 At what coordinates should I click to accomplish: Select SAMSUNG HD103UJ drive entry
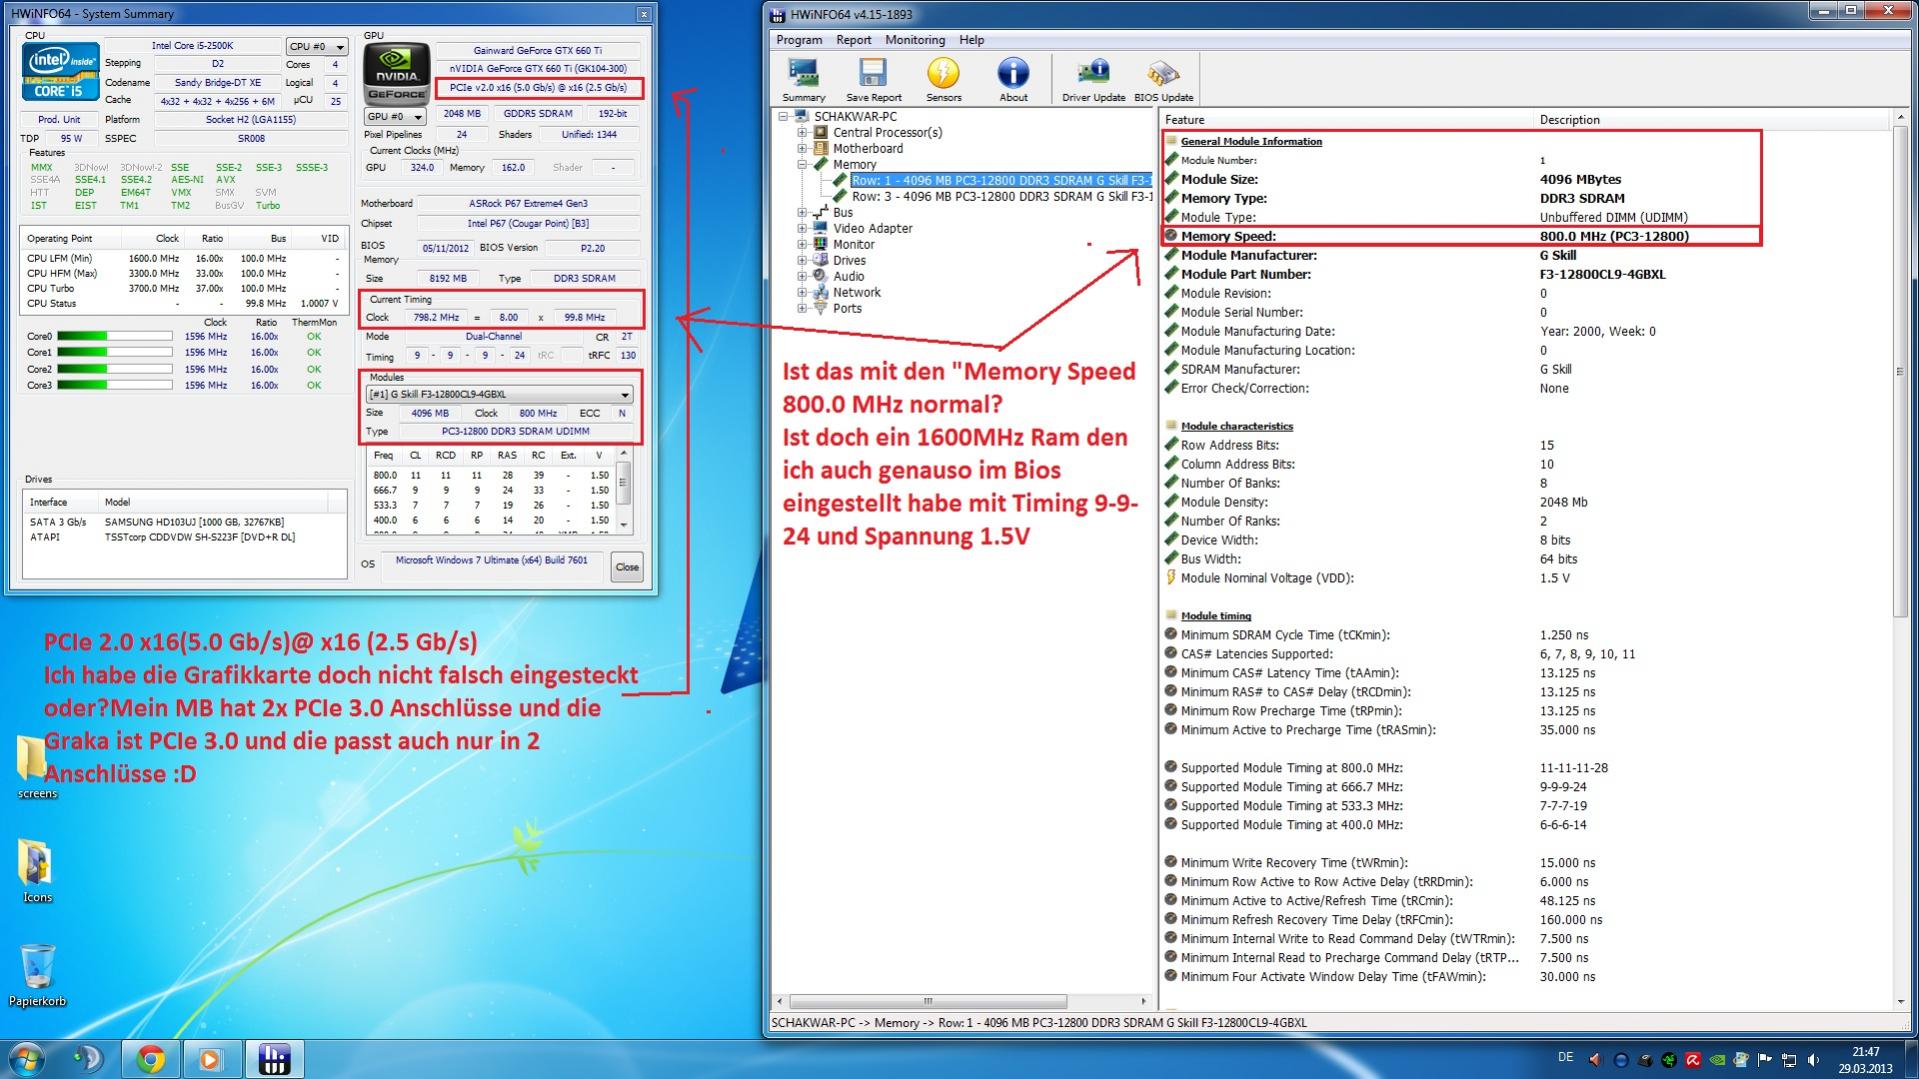tap(185, 522)
